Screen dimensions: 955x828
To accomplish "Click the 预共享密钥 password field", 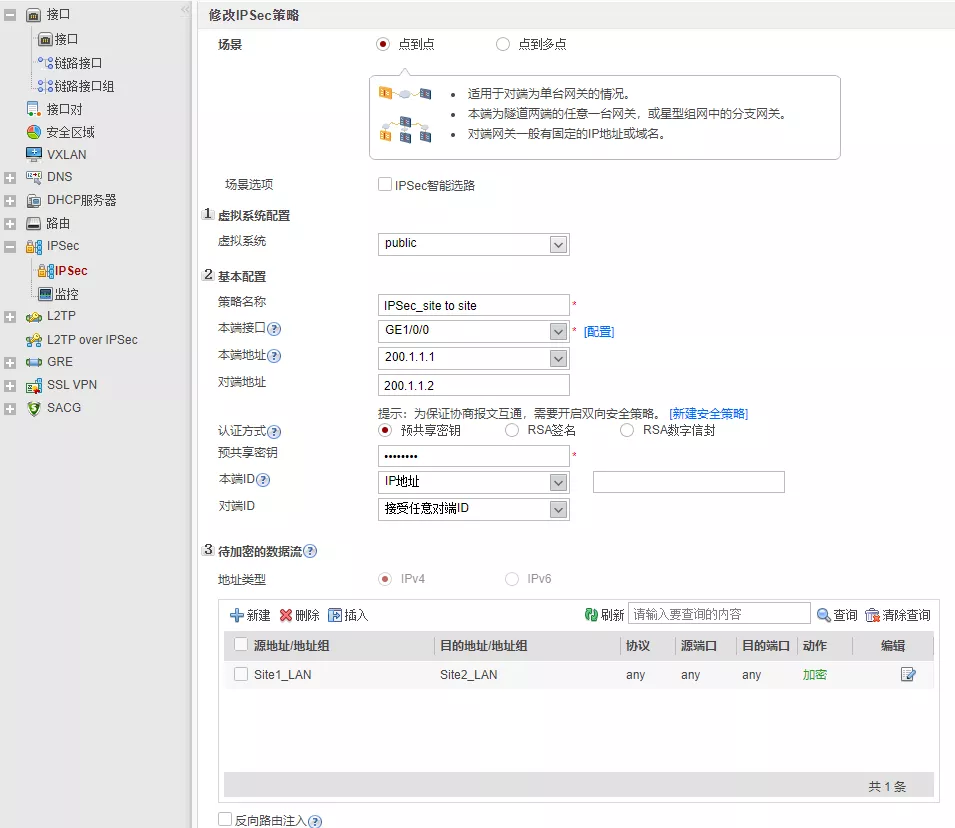I will point(473,456).
